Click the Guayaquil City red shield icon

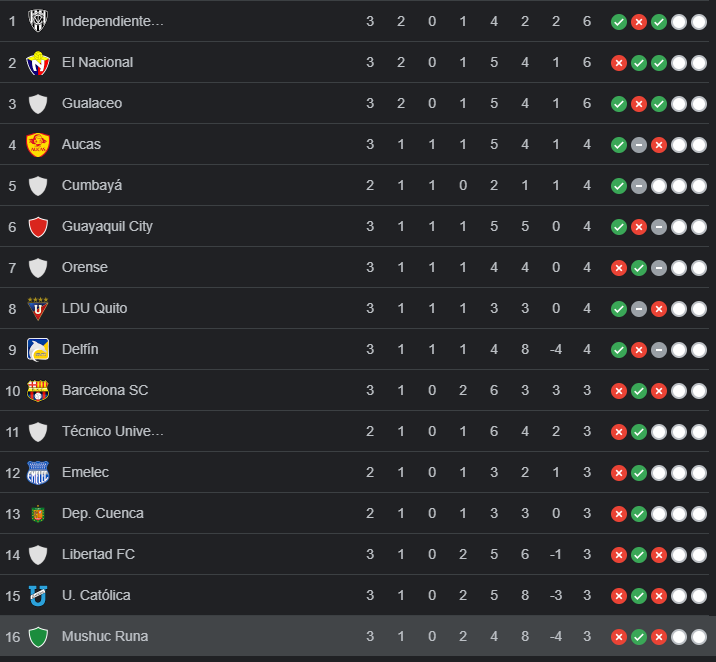pyautogui.click(x=38, y=227)
